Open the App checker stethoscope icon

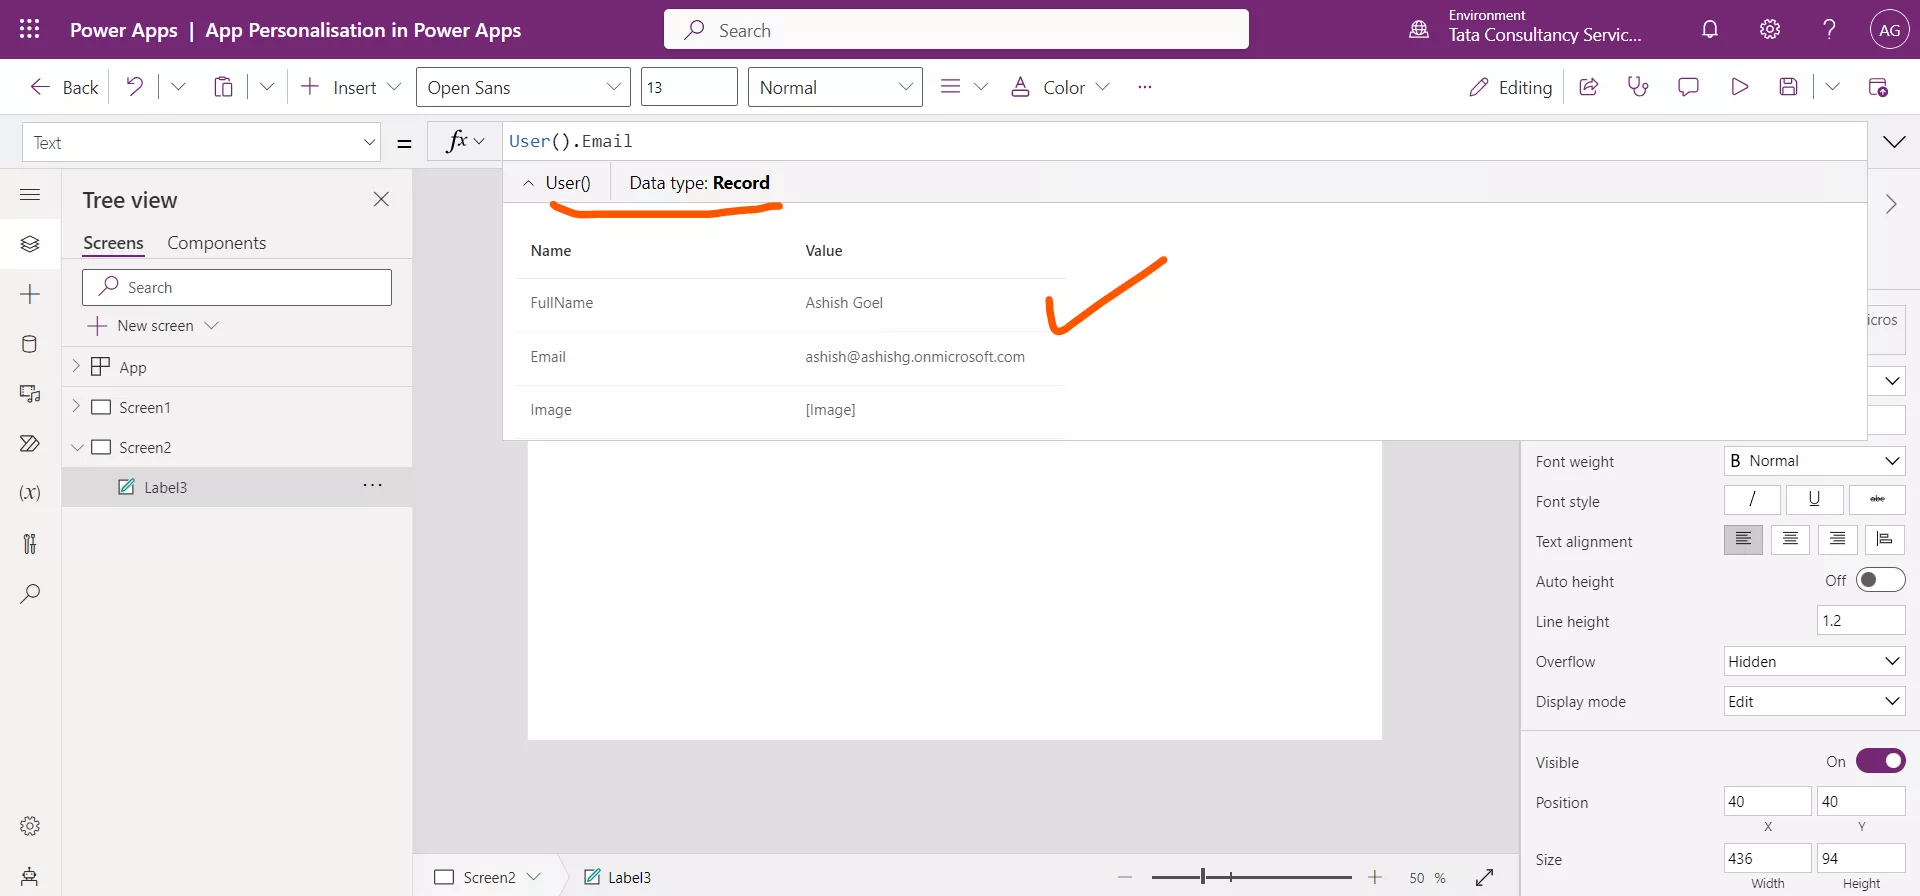click(x=1638, y=87)
